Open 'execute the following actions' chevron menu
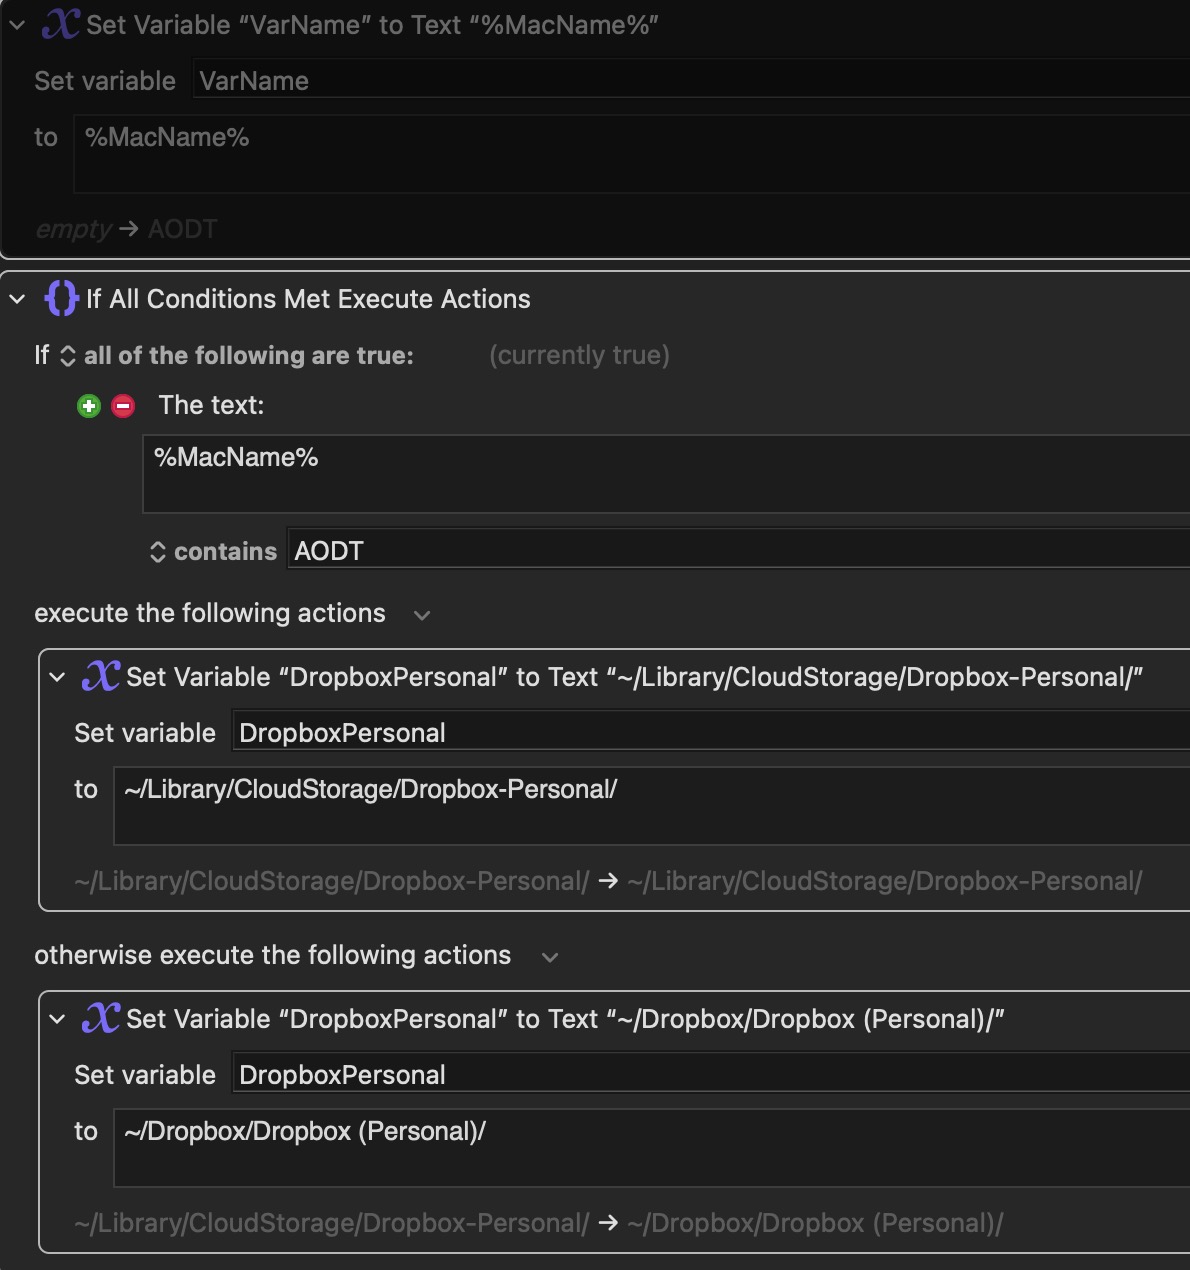The width and height of the screenshot is (1190, 1270). click(x=422, y=615)
